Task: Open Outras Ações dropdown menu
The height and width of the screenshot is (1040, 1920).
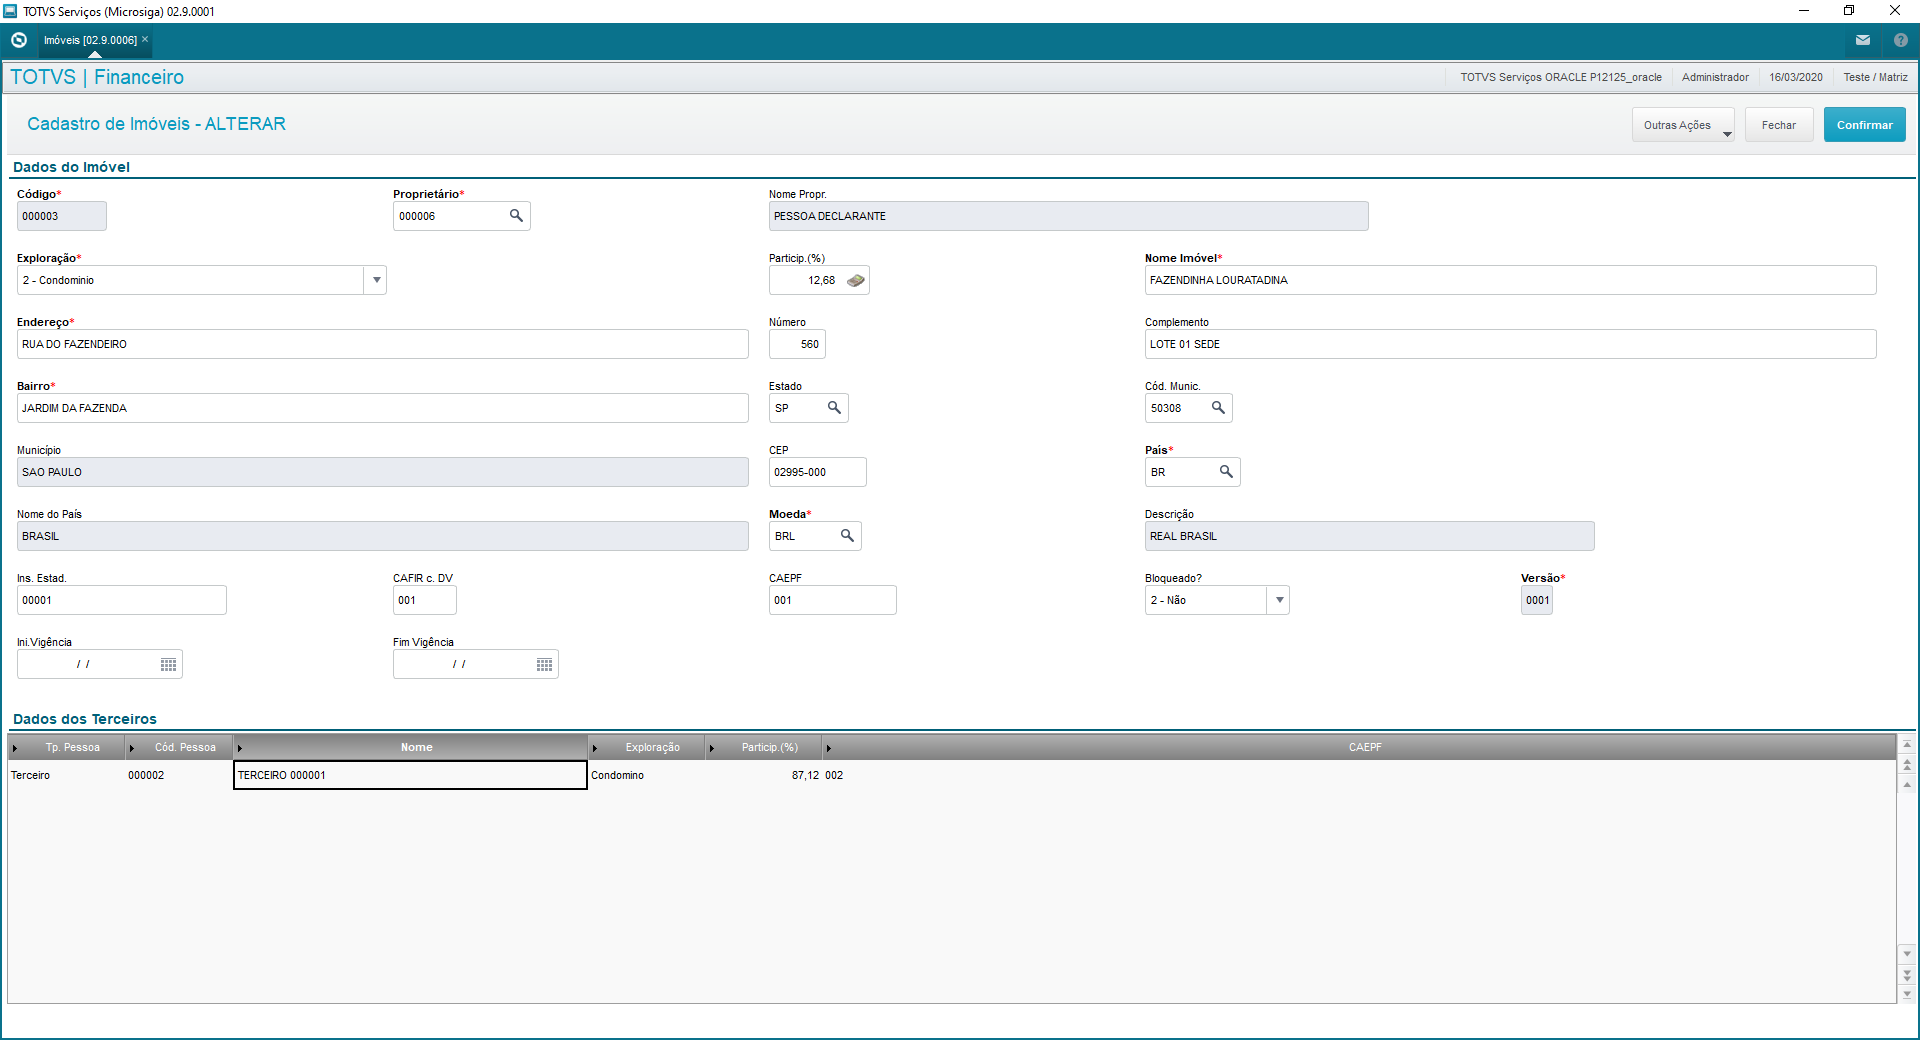Action: (1683, 125)
